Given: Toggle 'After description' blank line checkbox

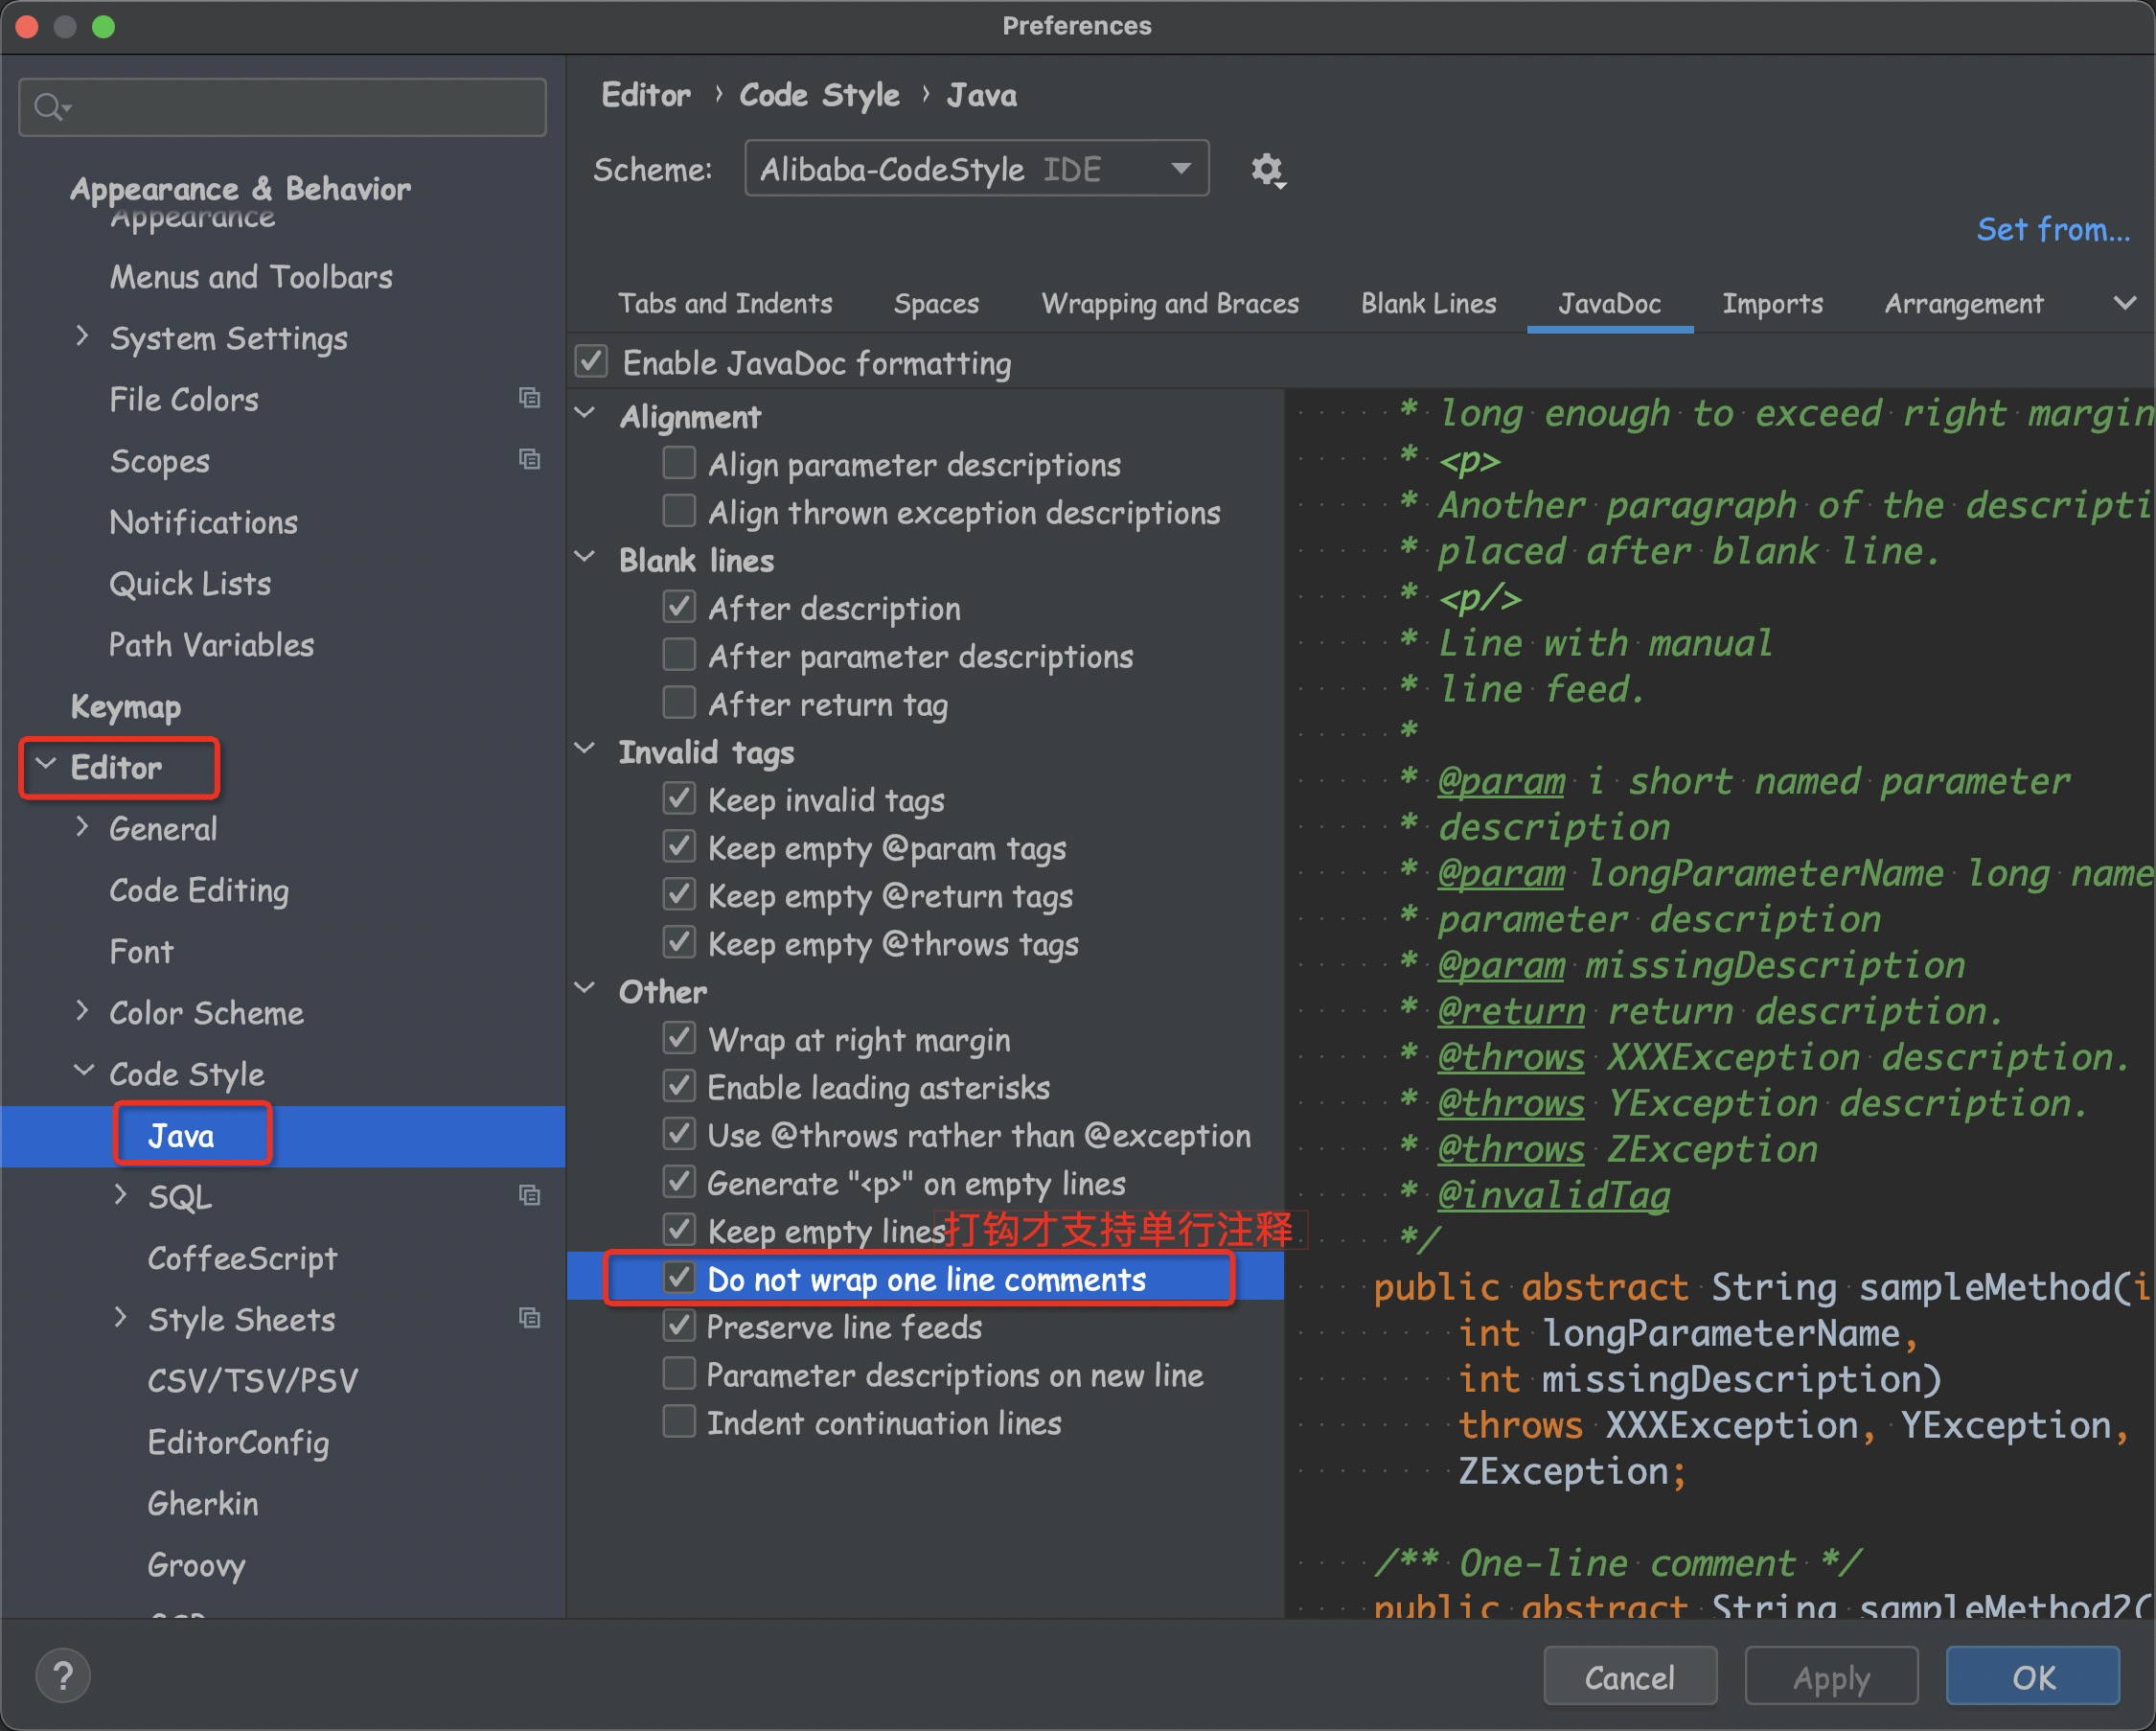Looking at the screenshot, I should [x=679, y=608].
